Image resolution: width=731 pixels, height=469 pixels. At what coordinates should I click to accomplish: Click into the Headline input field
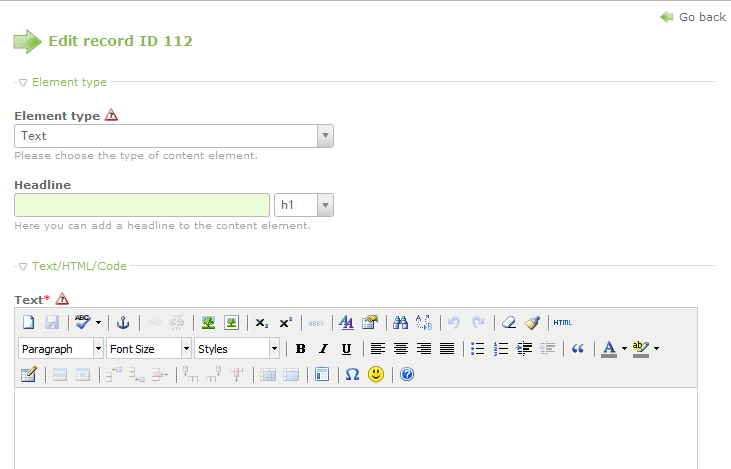[142, 205]
